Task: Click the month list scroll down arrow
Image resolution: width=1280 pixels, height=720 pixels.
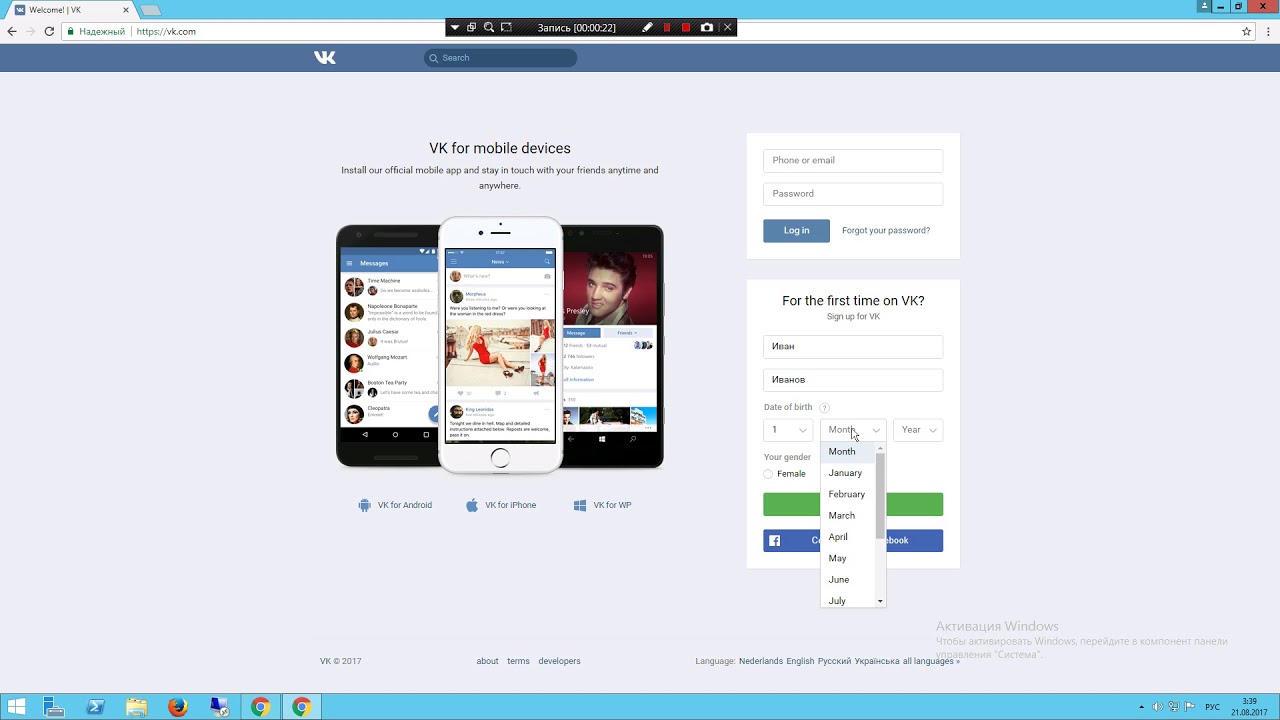Action: click(880, 601)
